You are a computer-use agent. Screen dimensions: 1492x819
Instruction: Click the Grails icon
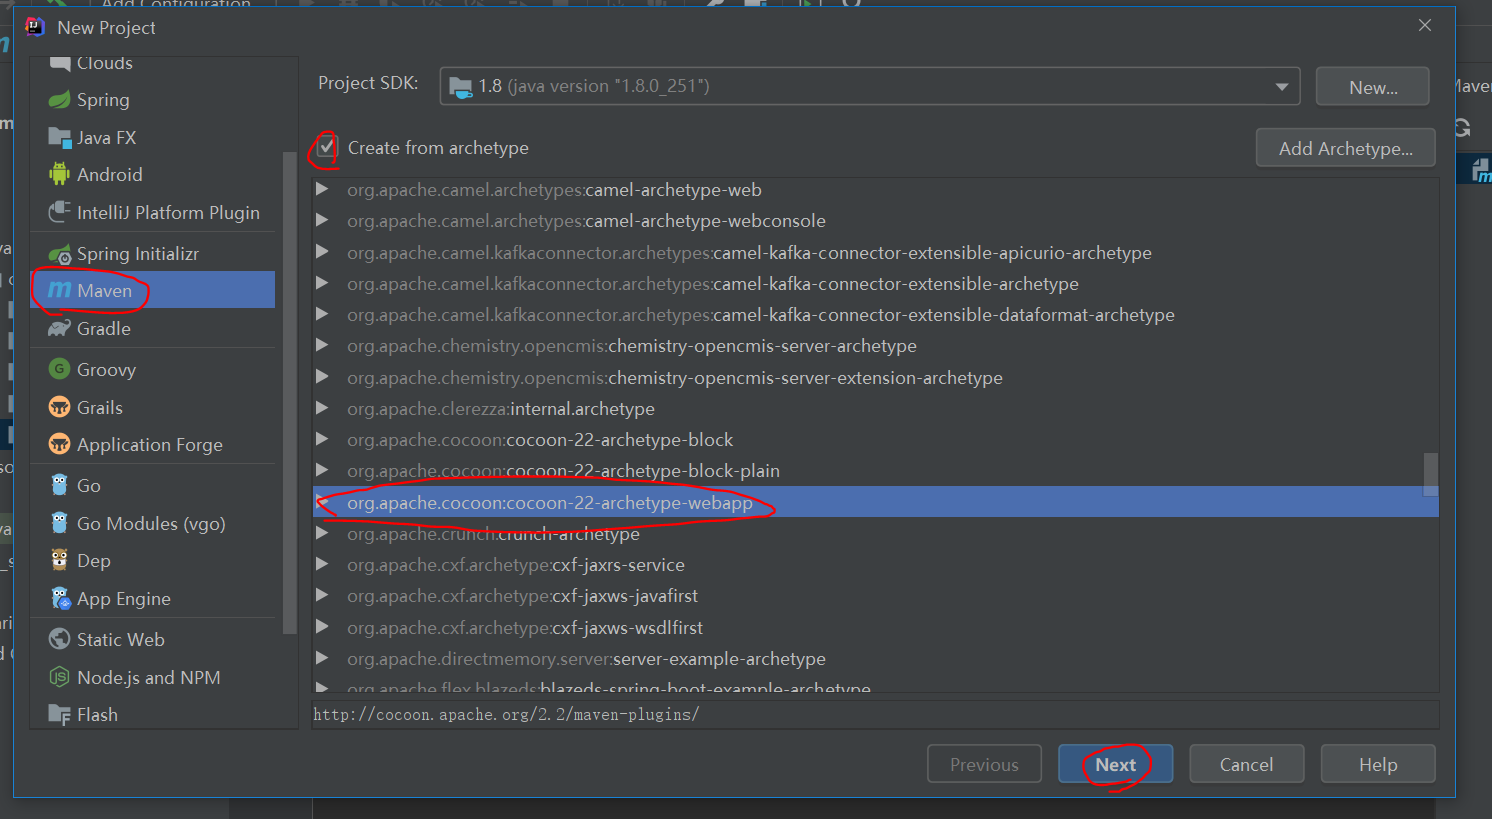[x=60, y=408]
